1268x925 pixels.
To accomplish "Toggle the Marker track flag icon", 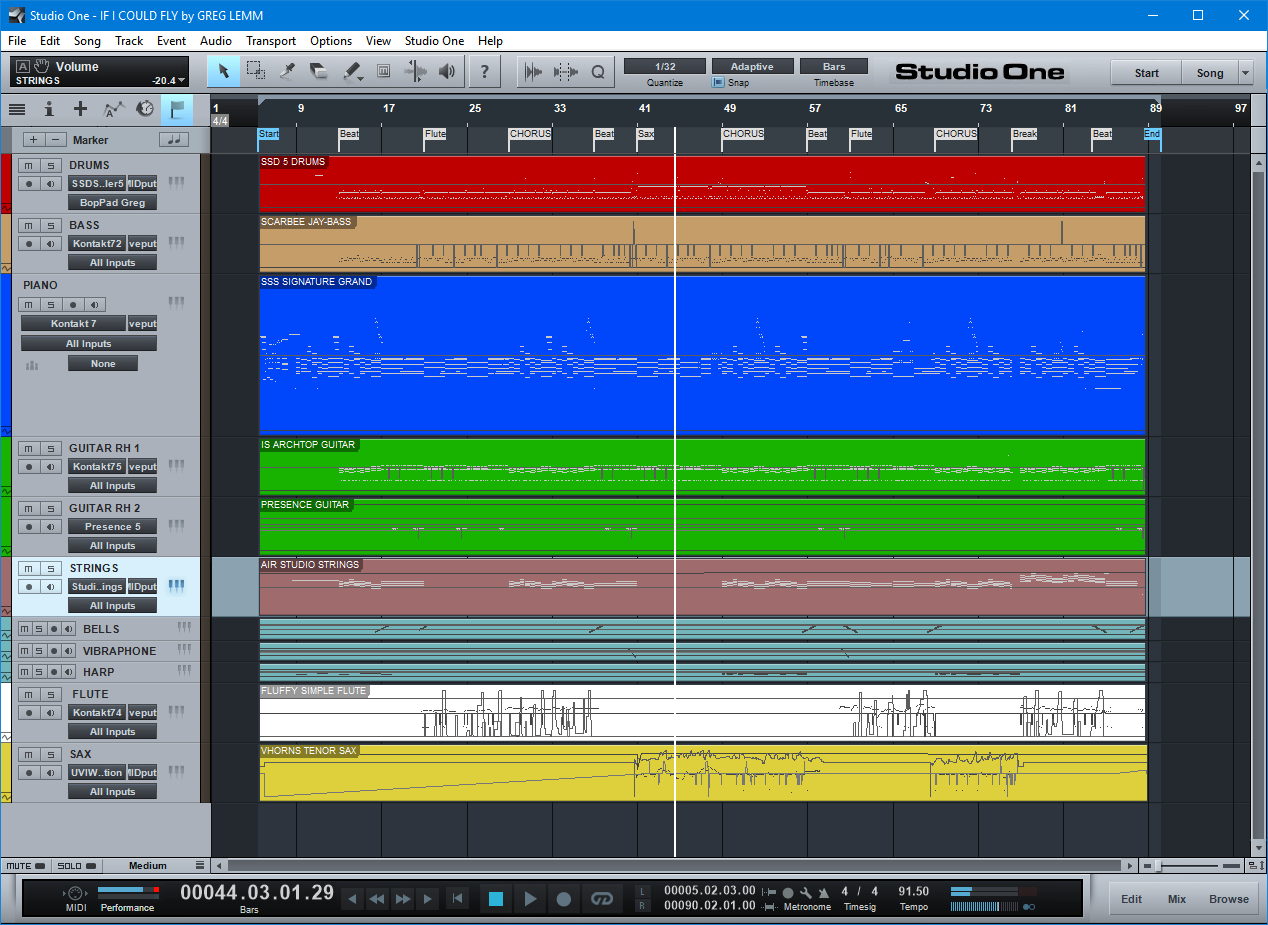I will click(x=177, y=109).
